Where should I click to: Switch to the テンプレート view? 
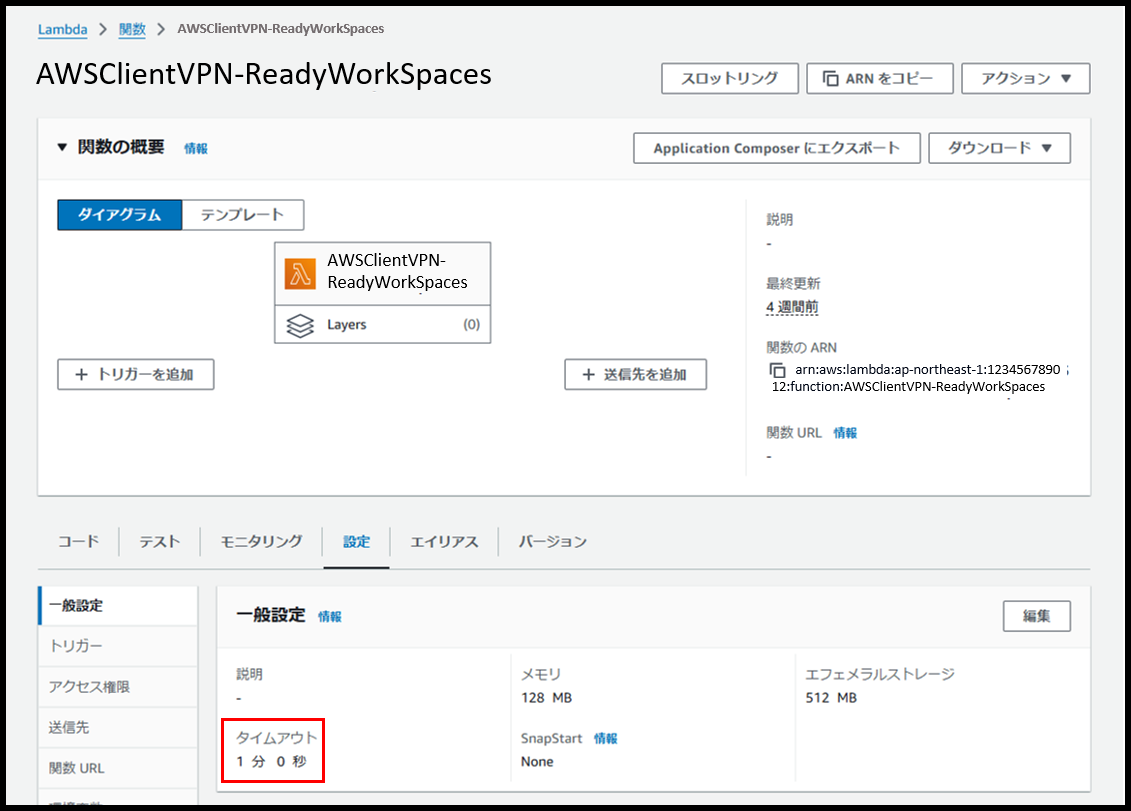[x=242, y=215]
